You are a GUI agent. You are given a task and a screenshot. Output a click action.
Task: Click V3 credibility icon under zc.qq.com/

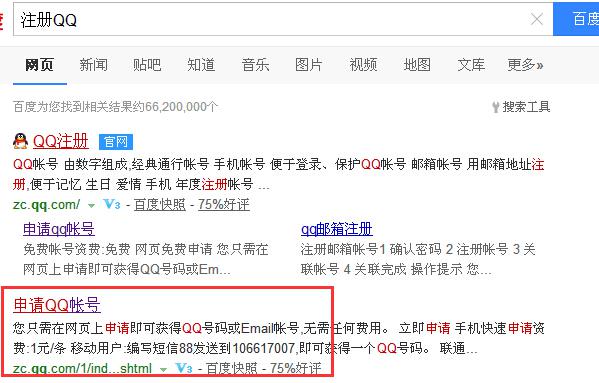click(112, 204)
